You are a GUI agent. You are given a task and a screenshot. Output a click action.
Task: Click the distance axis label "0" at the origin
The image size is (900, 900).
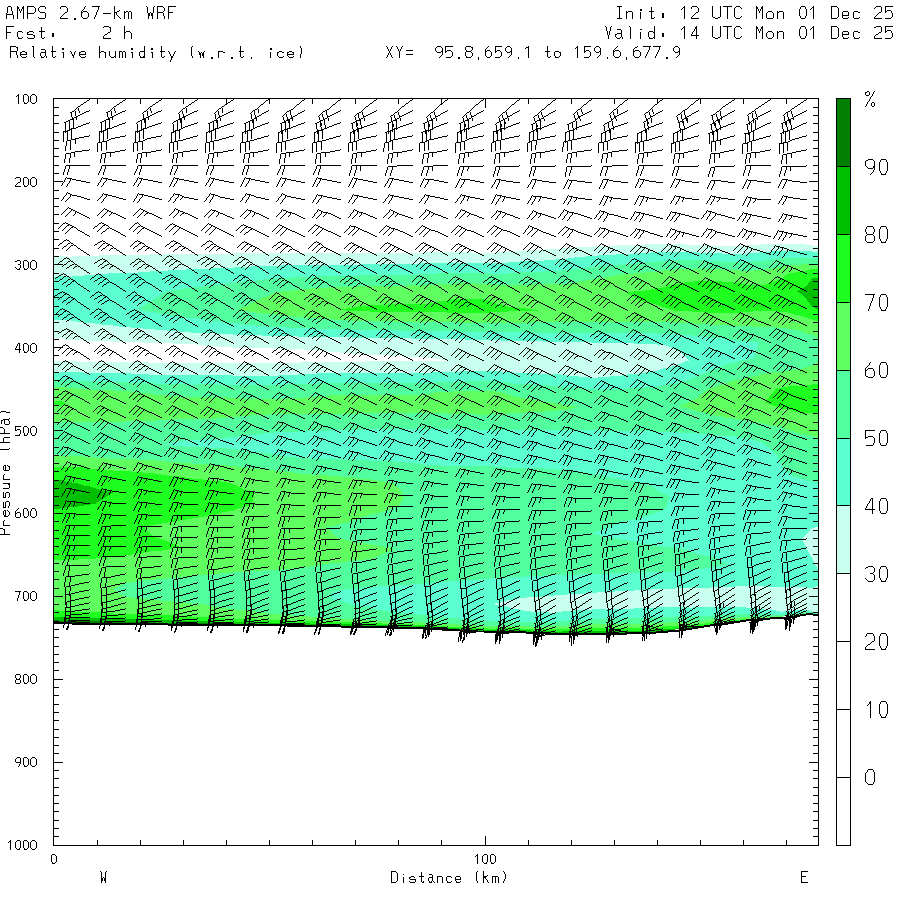54,859
